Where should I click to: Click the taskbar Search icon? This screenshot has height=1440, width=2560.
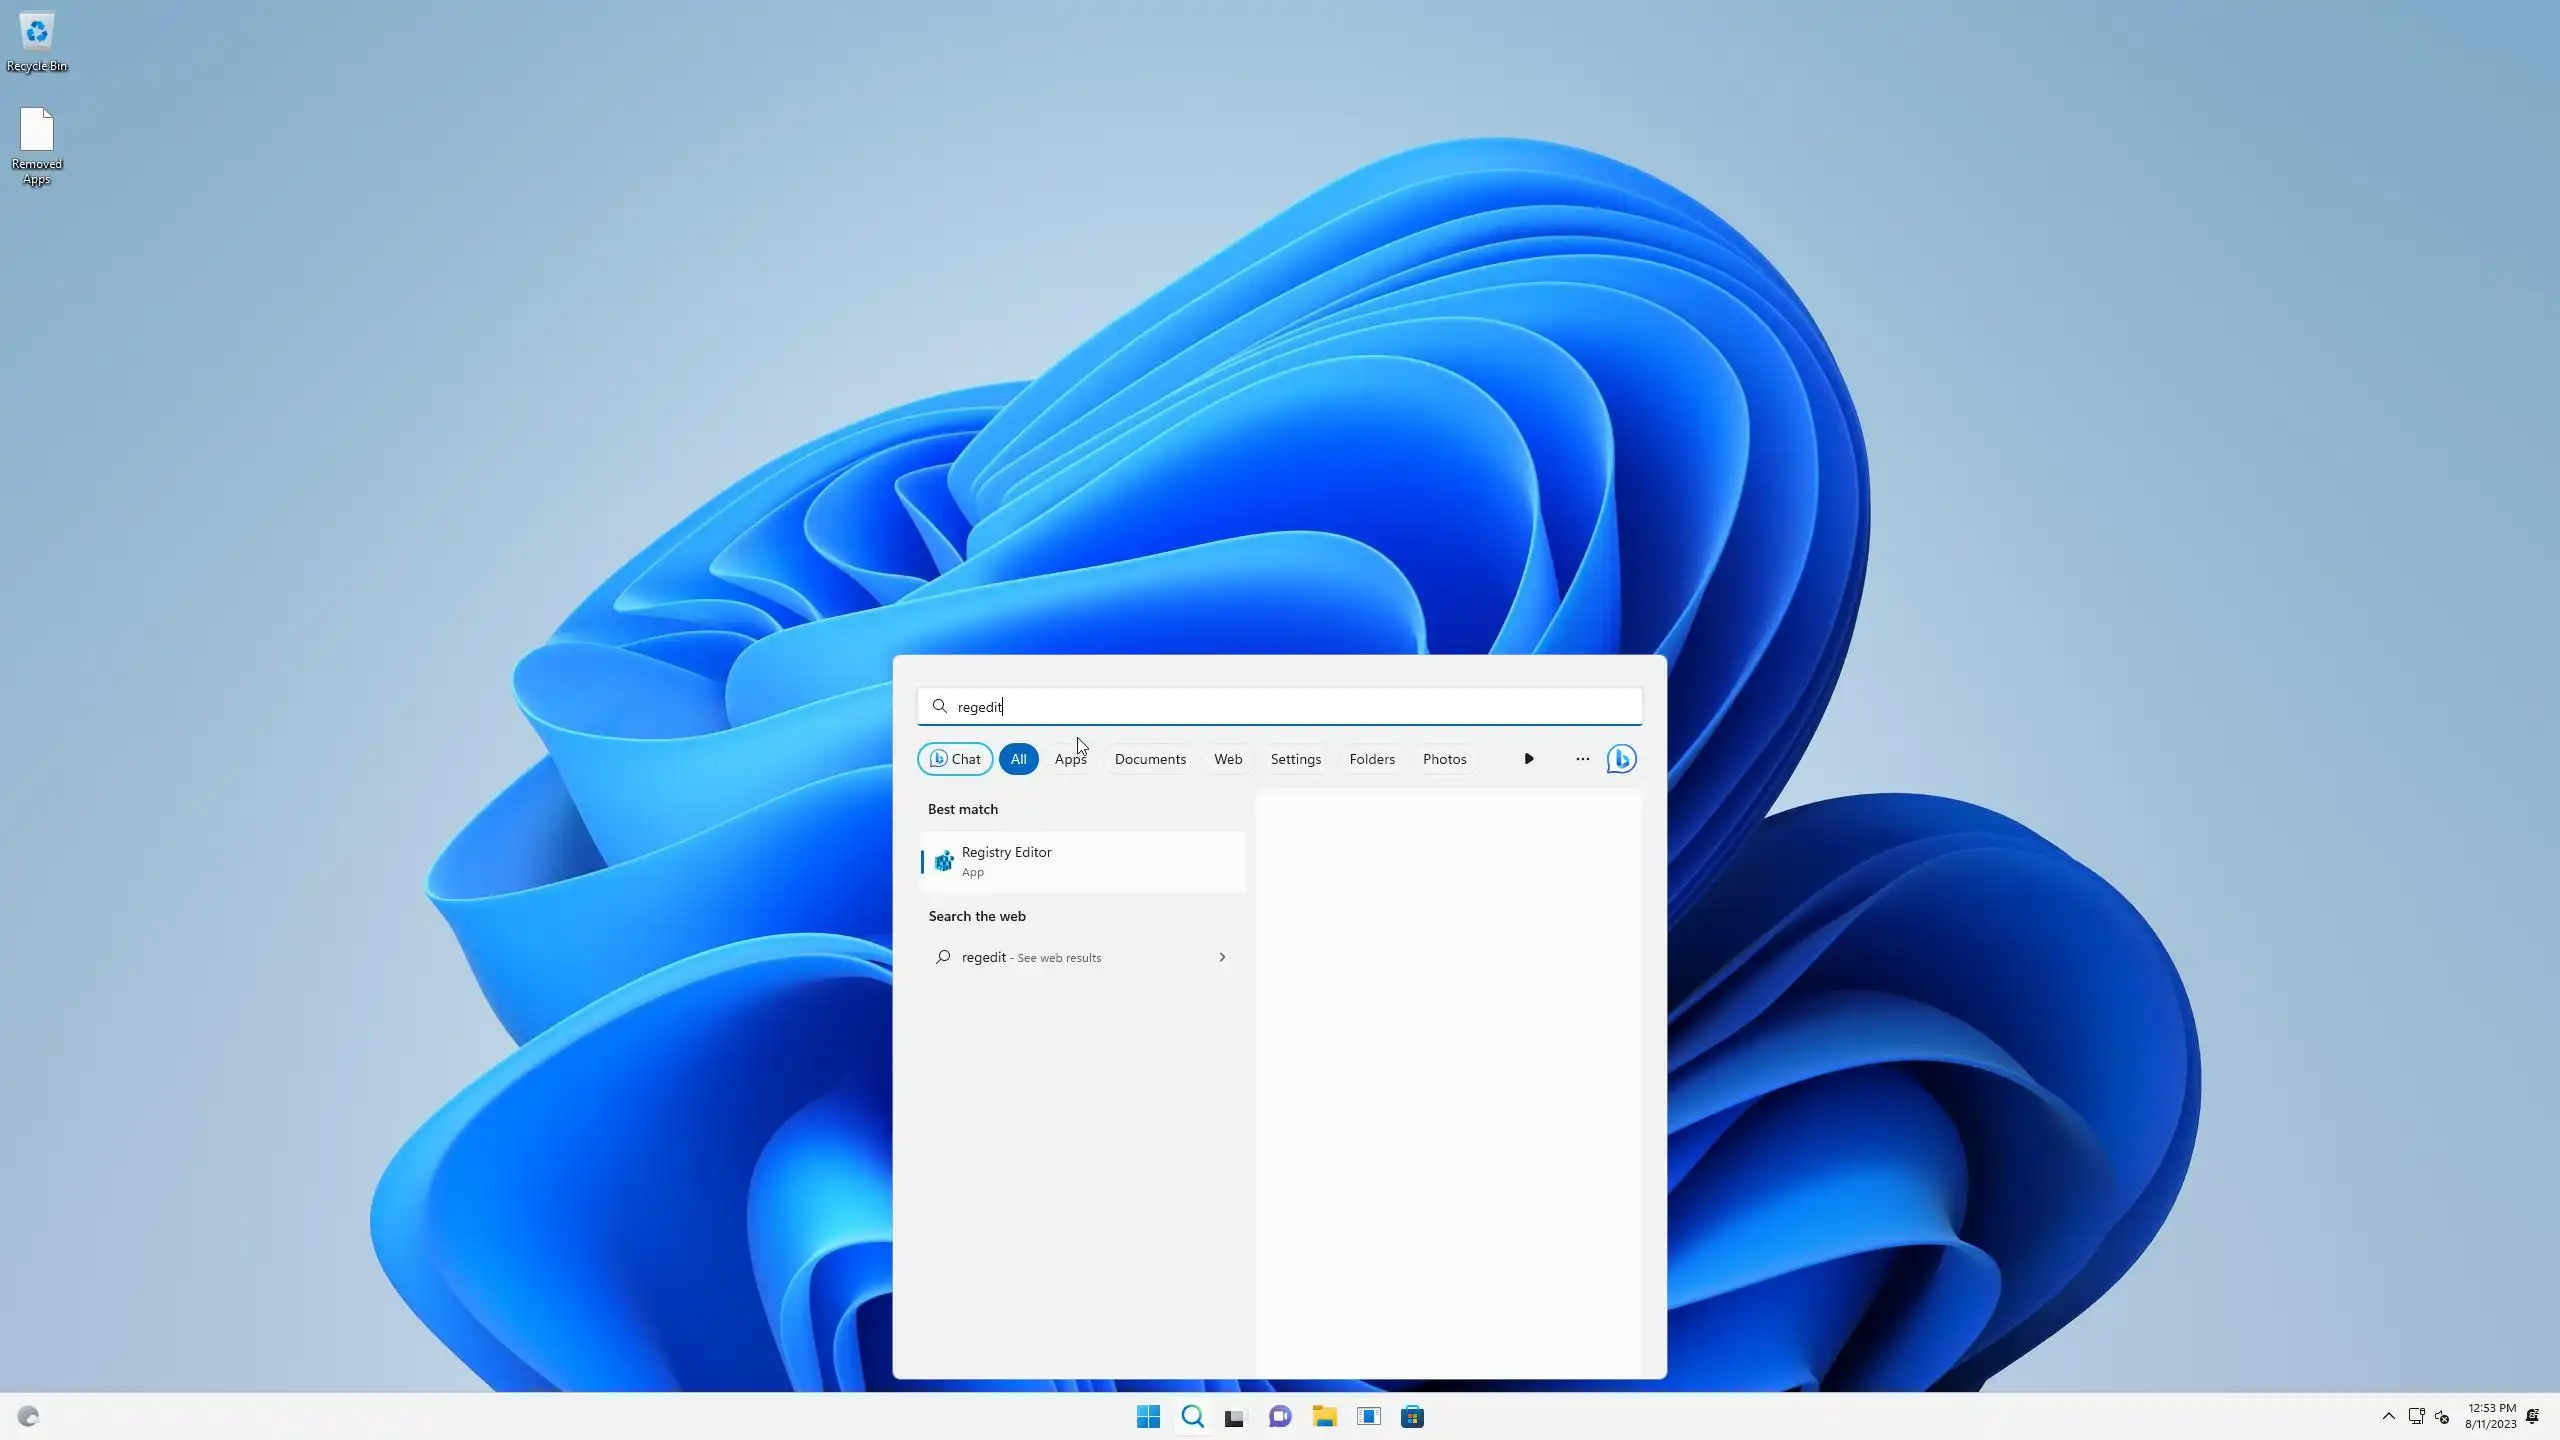pos(1192,1416)
